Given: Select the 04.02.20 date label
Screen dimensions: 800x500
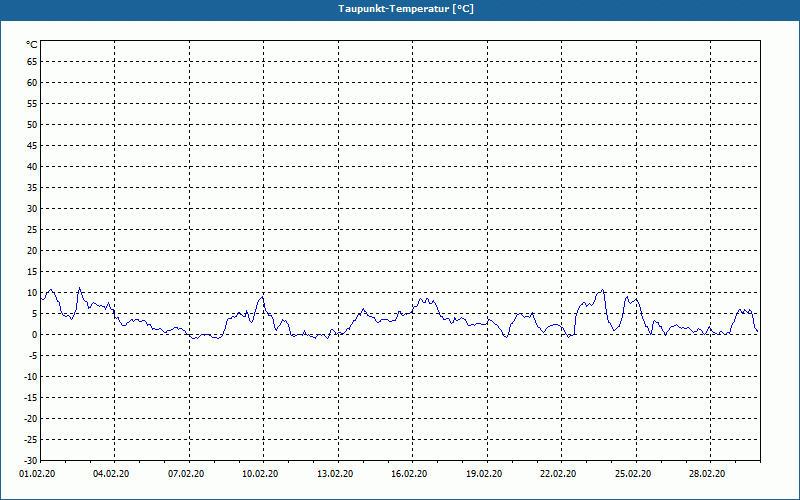Looking at the screenshot, I should pyautogui.click(x=111, y=474).
